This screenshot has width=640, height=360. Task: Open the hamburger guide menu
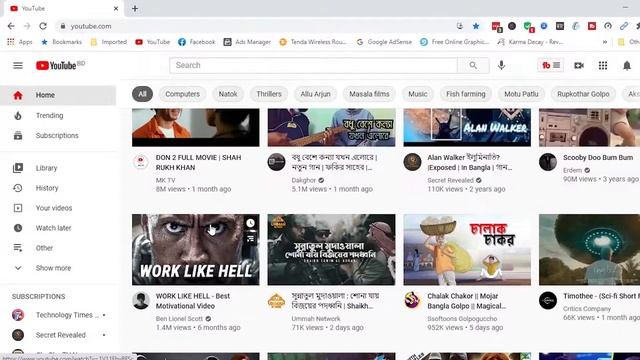tap(18, 65)
